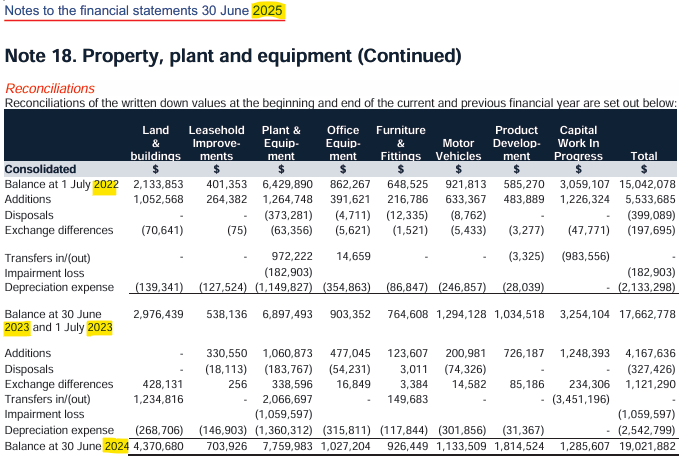Click the highlighted 2024 in the closing balance row

115,447
